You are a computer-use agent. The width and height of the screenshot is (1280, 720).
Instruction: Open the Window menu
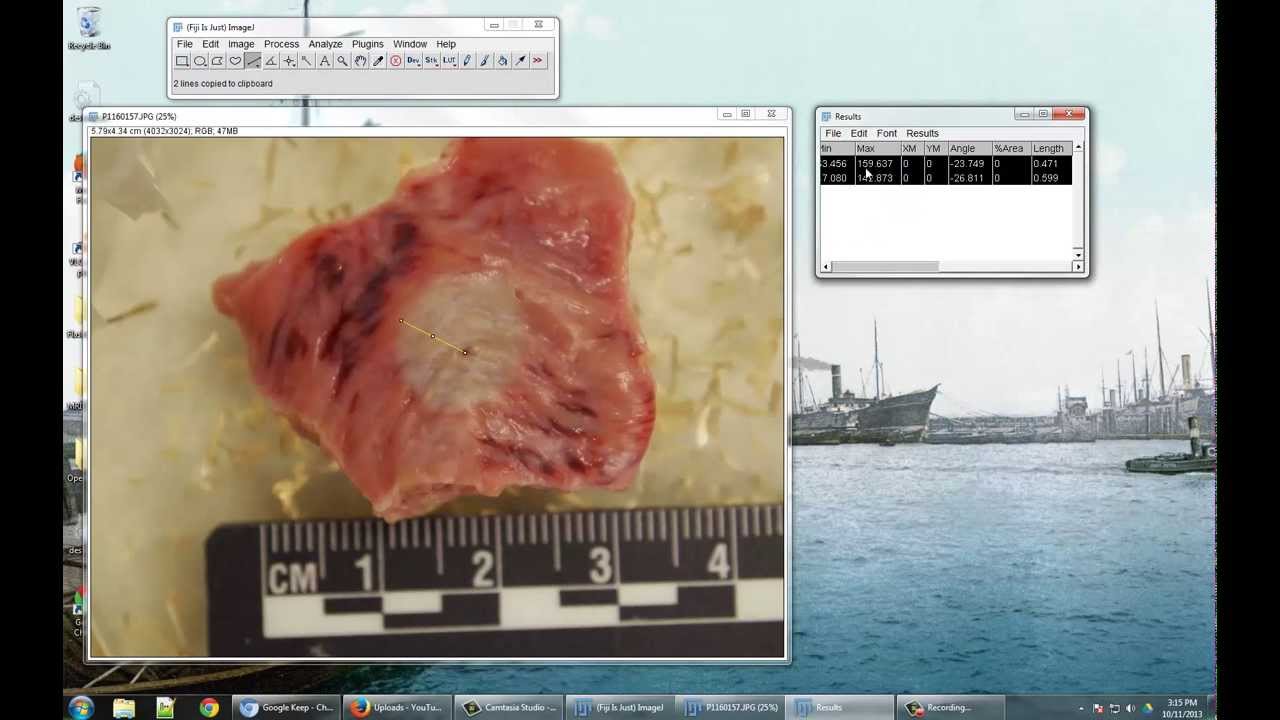410,44
